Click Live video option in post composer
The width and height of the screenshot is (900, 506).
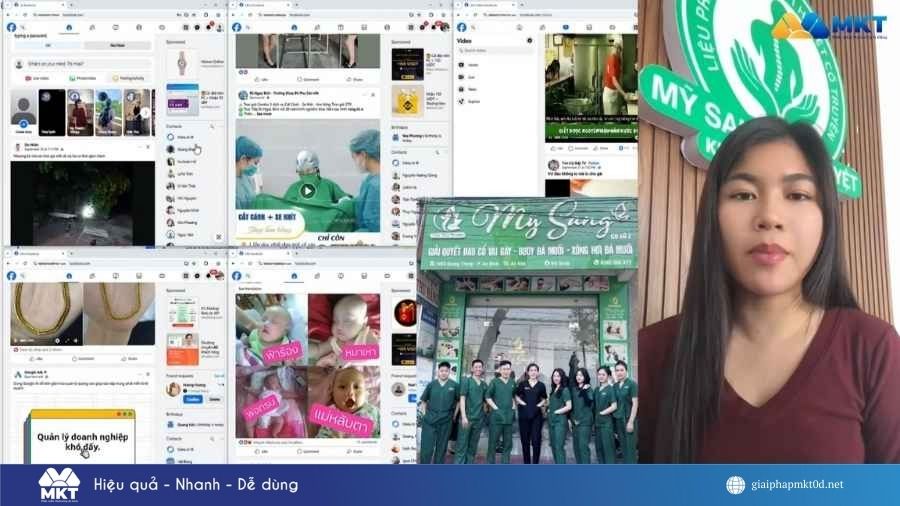pyautogui.click(x=40, y=78)
